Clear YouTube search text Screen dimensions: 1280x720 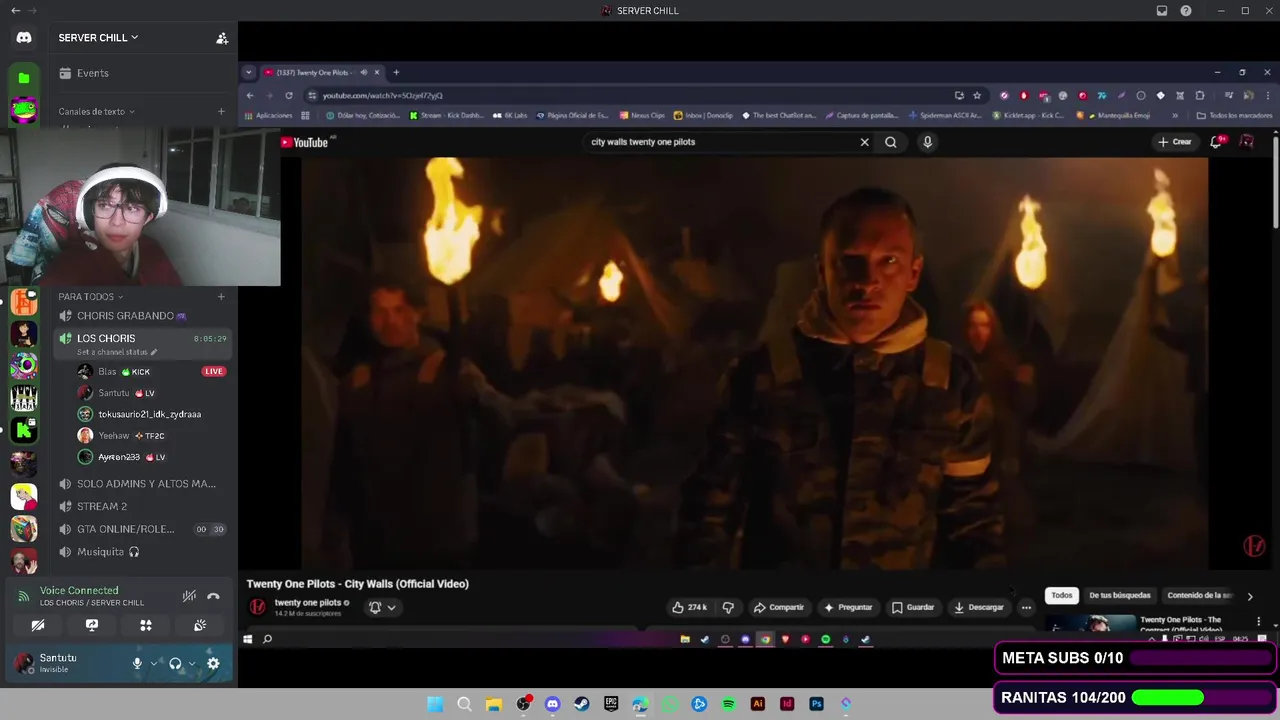[x=865, y=142]
